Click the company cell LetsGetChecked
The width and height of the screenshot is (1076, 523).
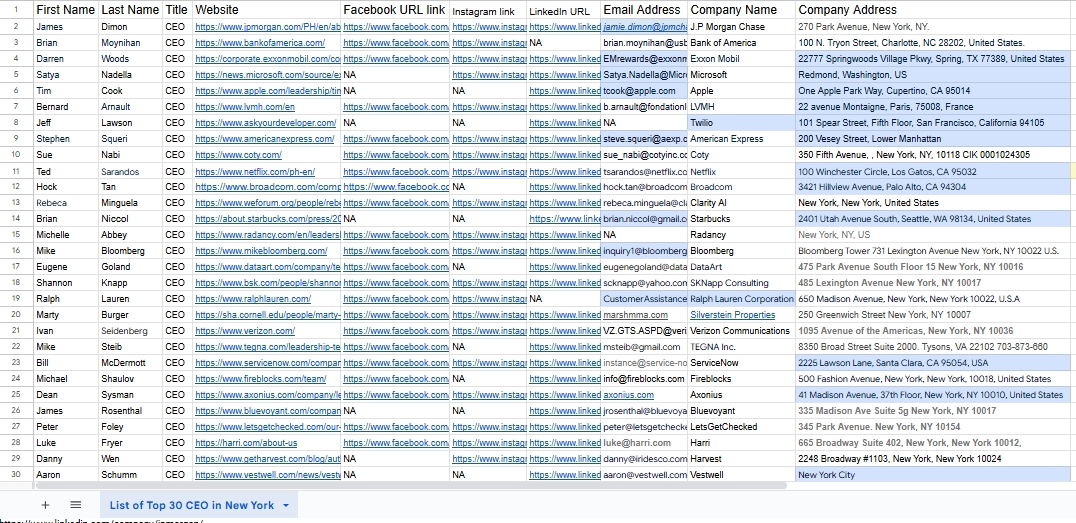[742, 427]
